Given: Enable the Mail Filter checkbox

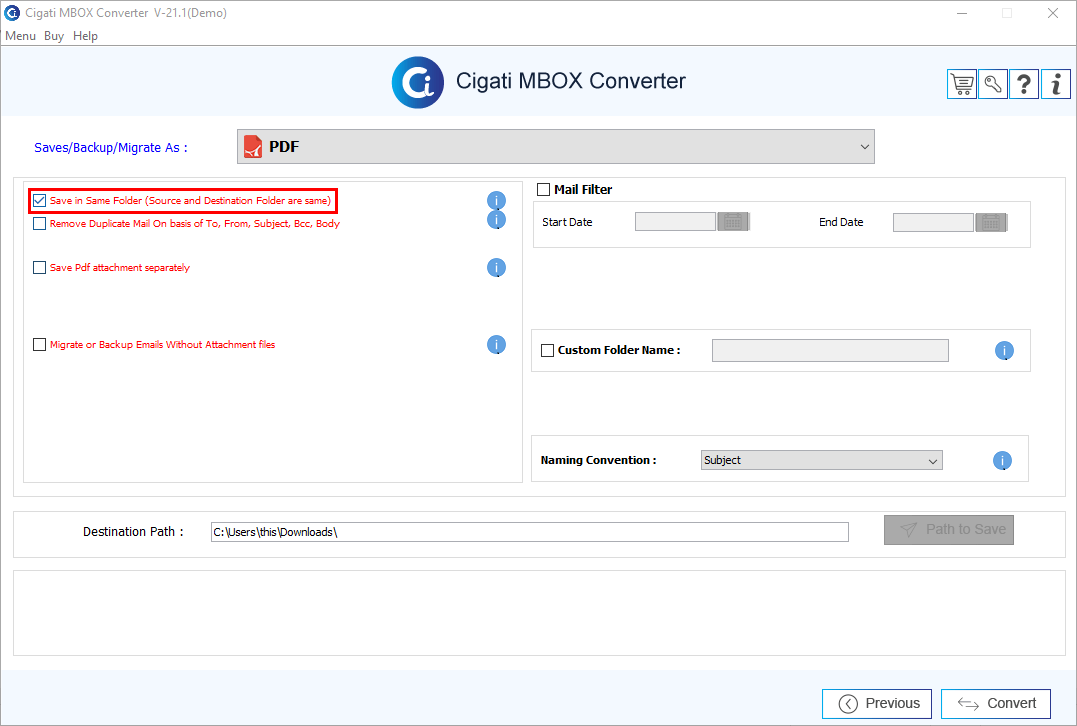Looking at the screenshot, I should (x=543, y=190).
